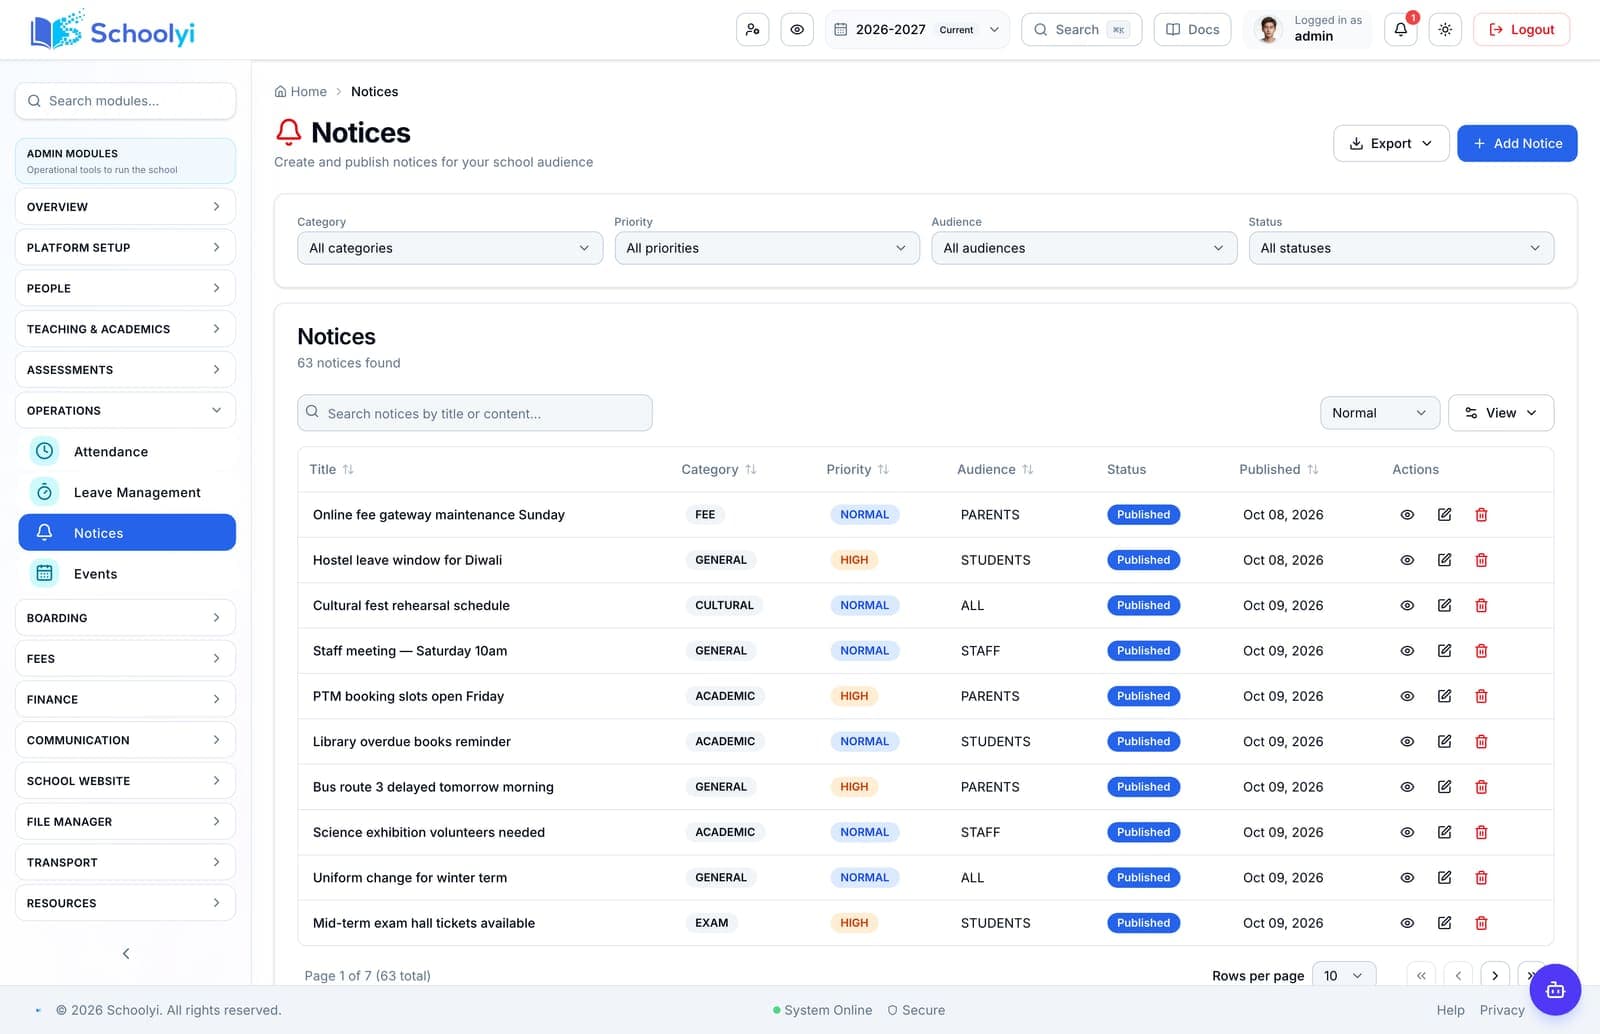The width and height of the screenshot is (1600, 1034).
Task: Expand the TEACHING & ACADEMICS module
Action: (125, 329)
